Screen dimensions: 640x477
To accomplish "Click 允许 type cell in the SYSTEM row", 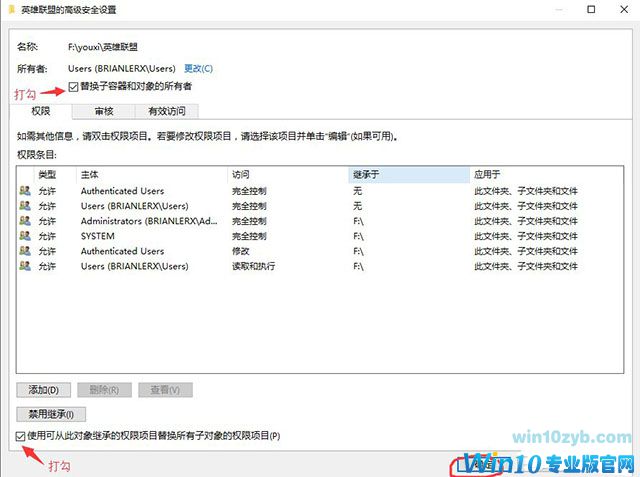I will click(x=47, y=236).
